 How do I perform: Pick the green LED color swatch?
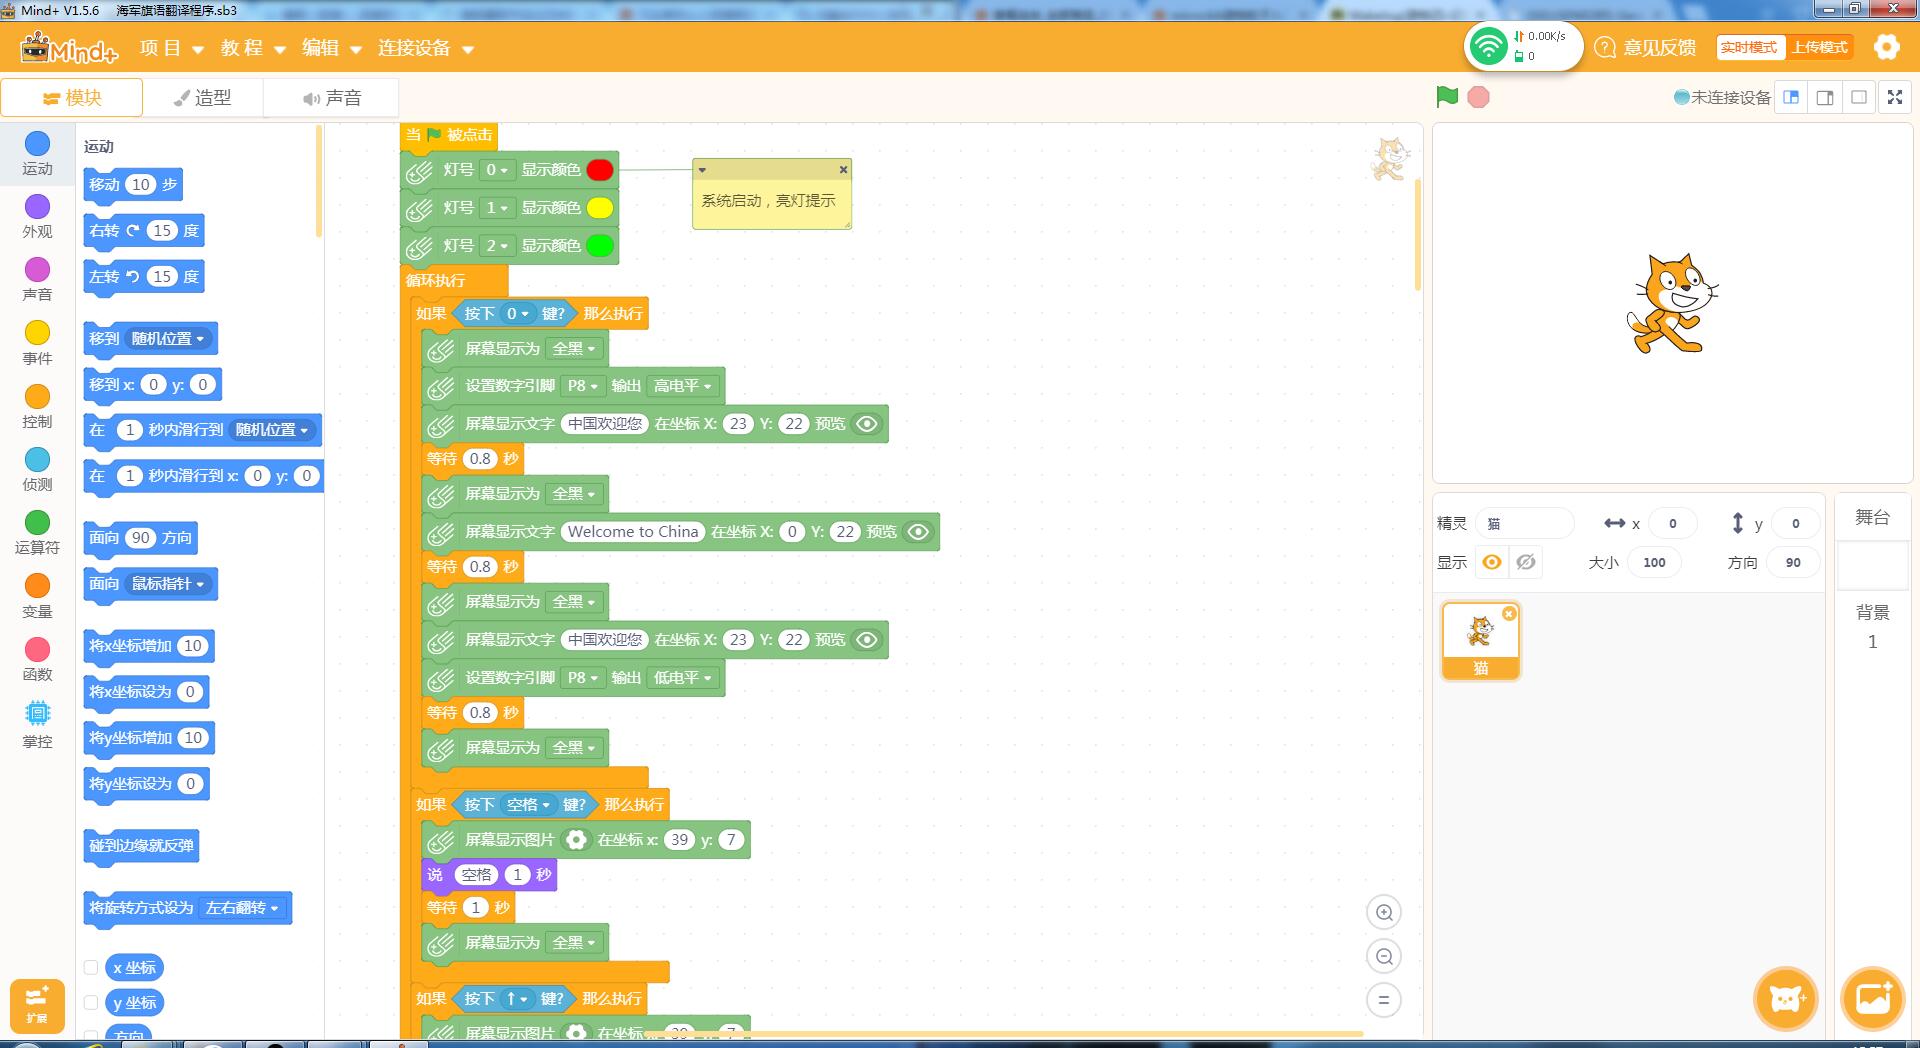pyautogui.click(x=600, y=246)
